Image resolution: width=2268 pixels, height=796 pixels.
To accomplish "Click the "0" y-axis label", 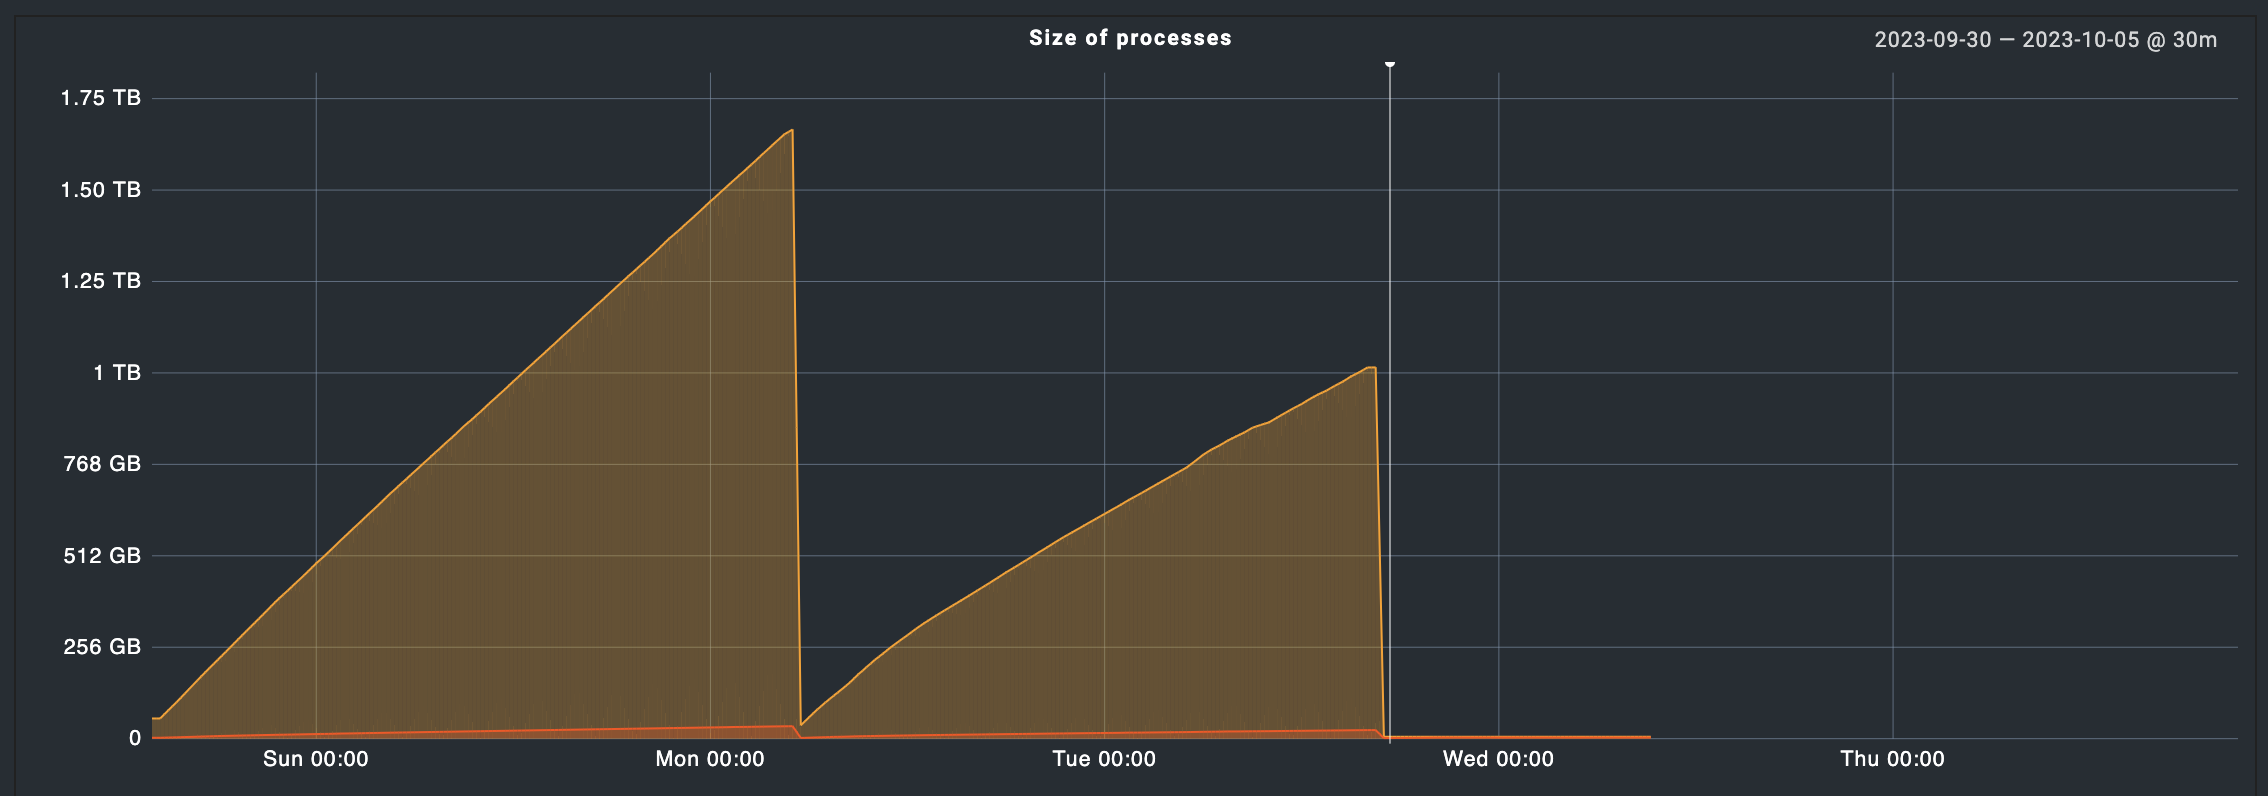I will tap(135, 739).
